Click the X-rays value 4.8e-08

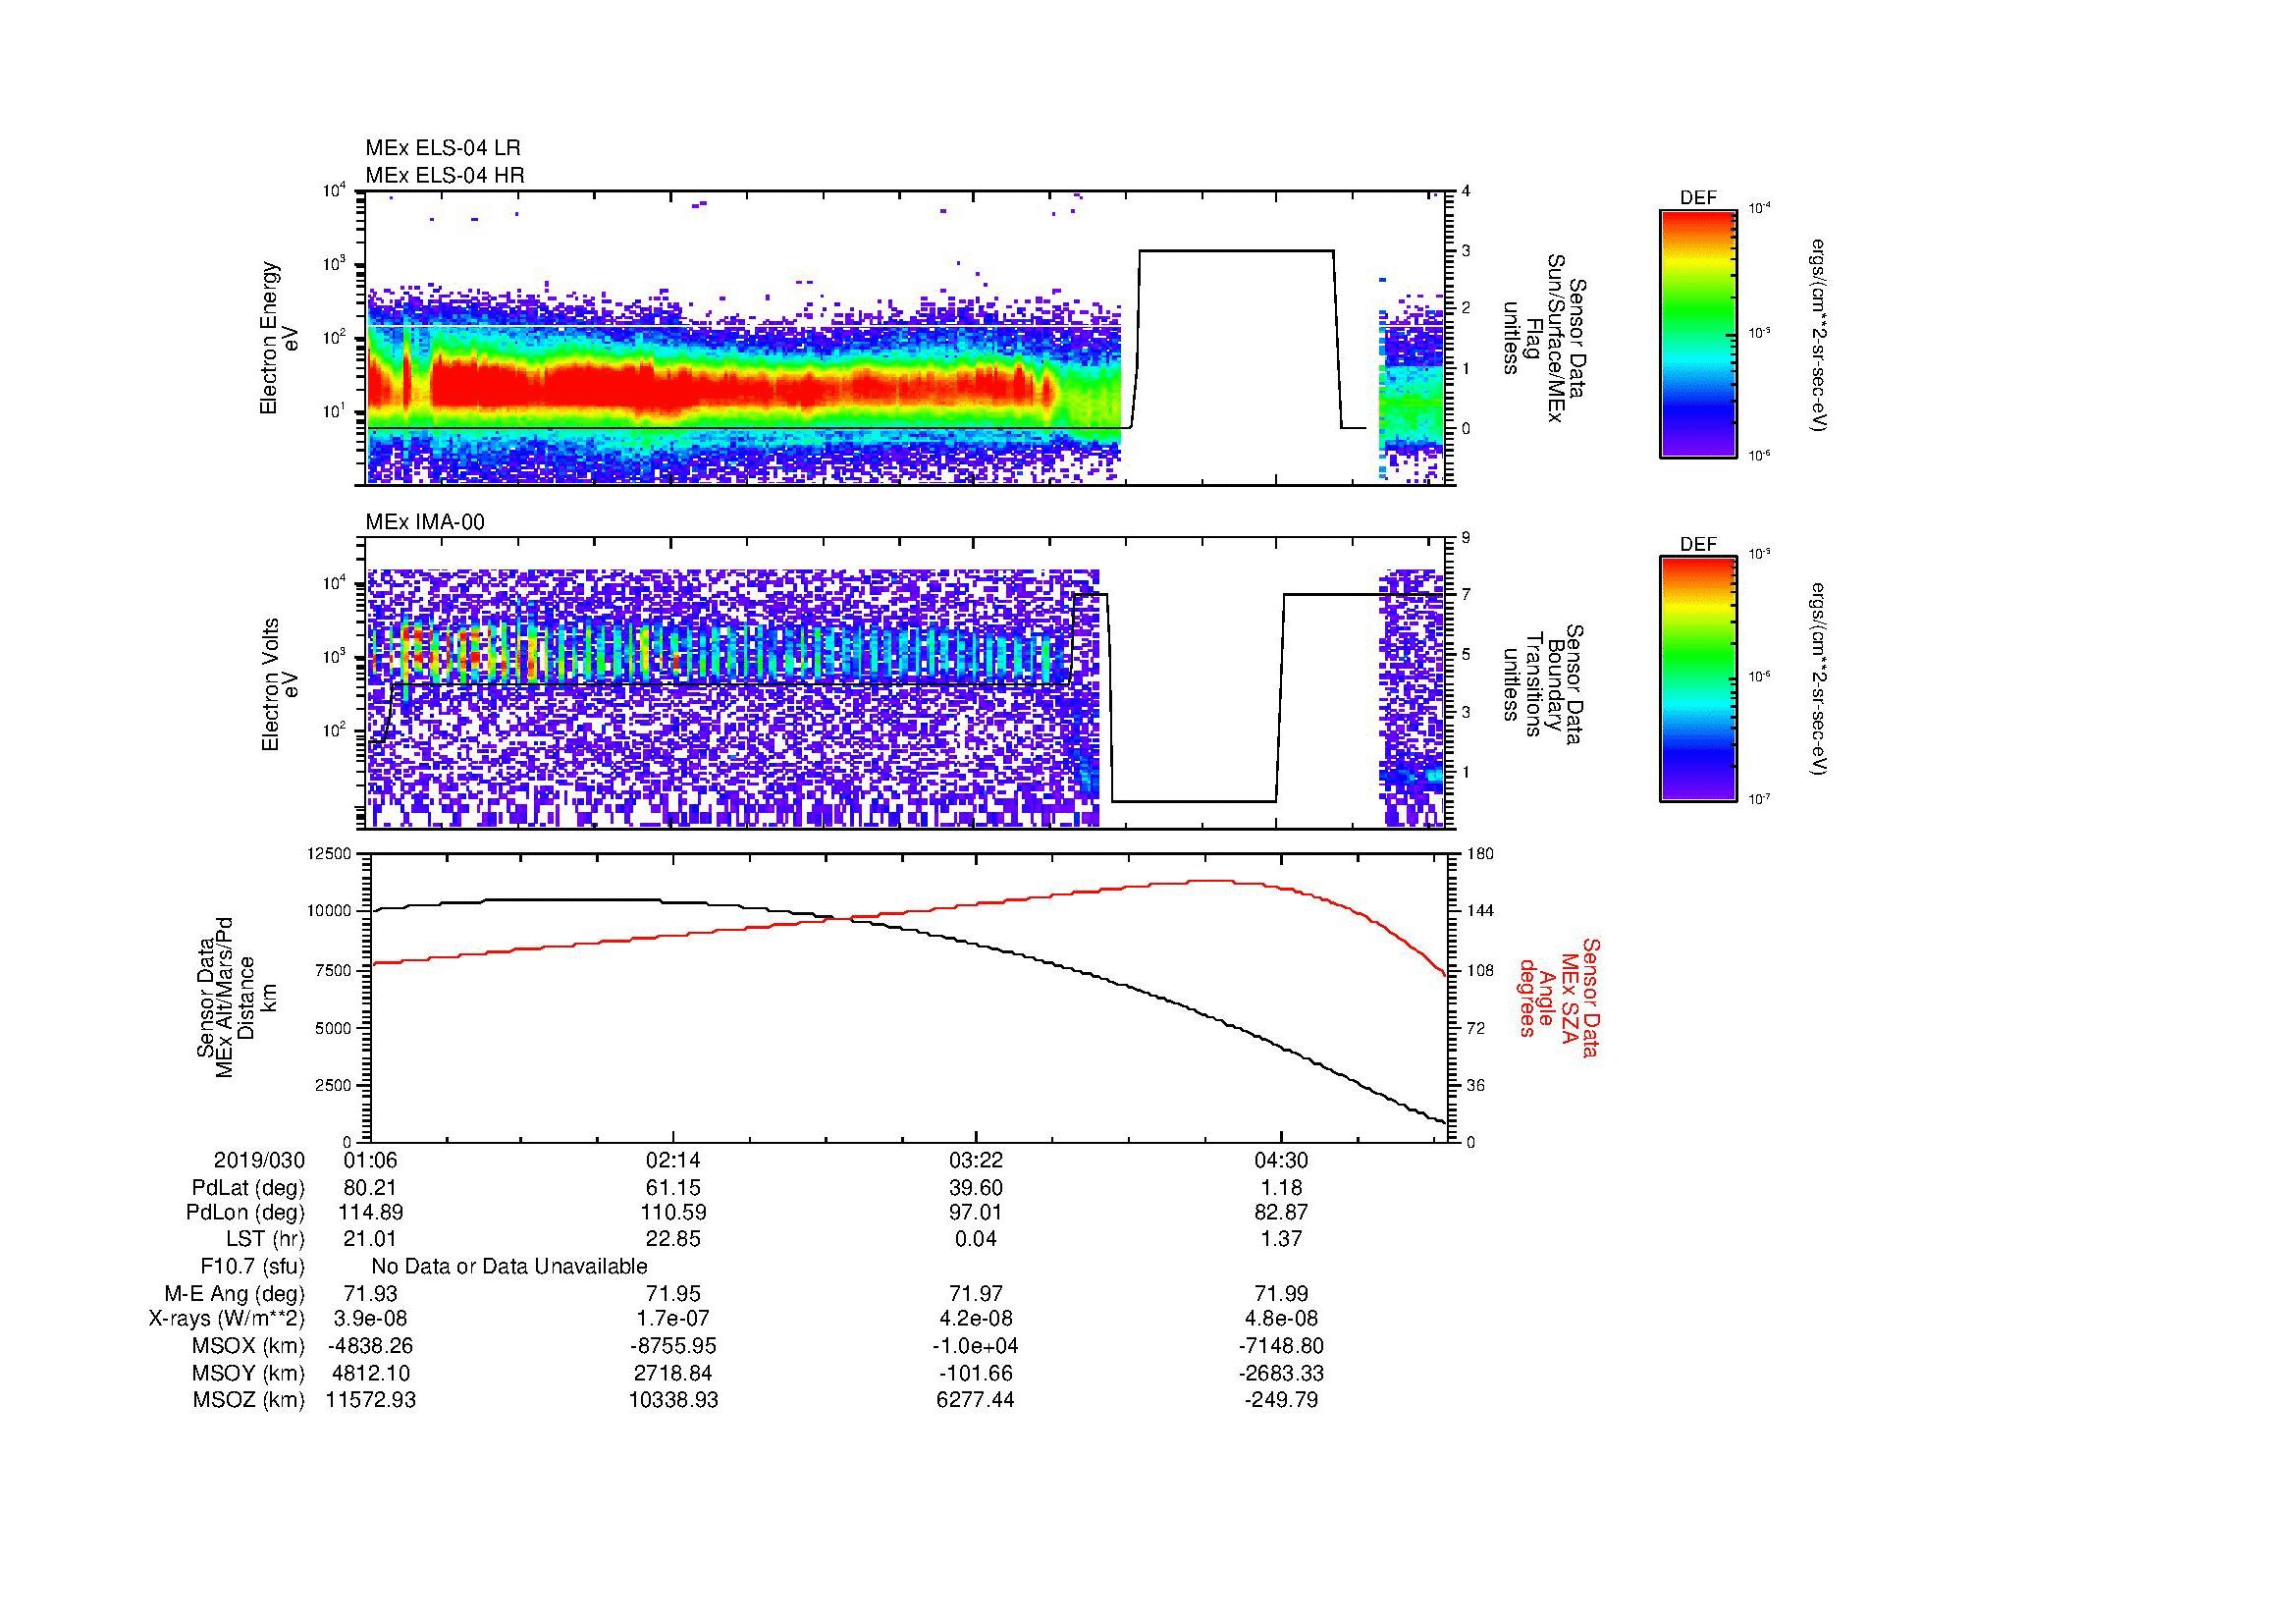coord(1281,1319)
